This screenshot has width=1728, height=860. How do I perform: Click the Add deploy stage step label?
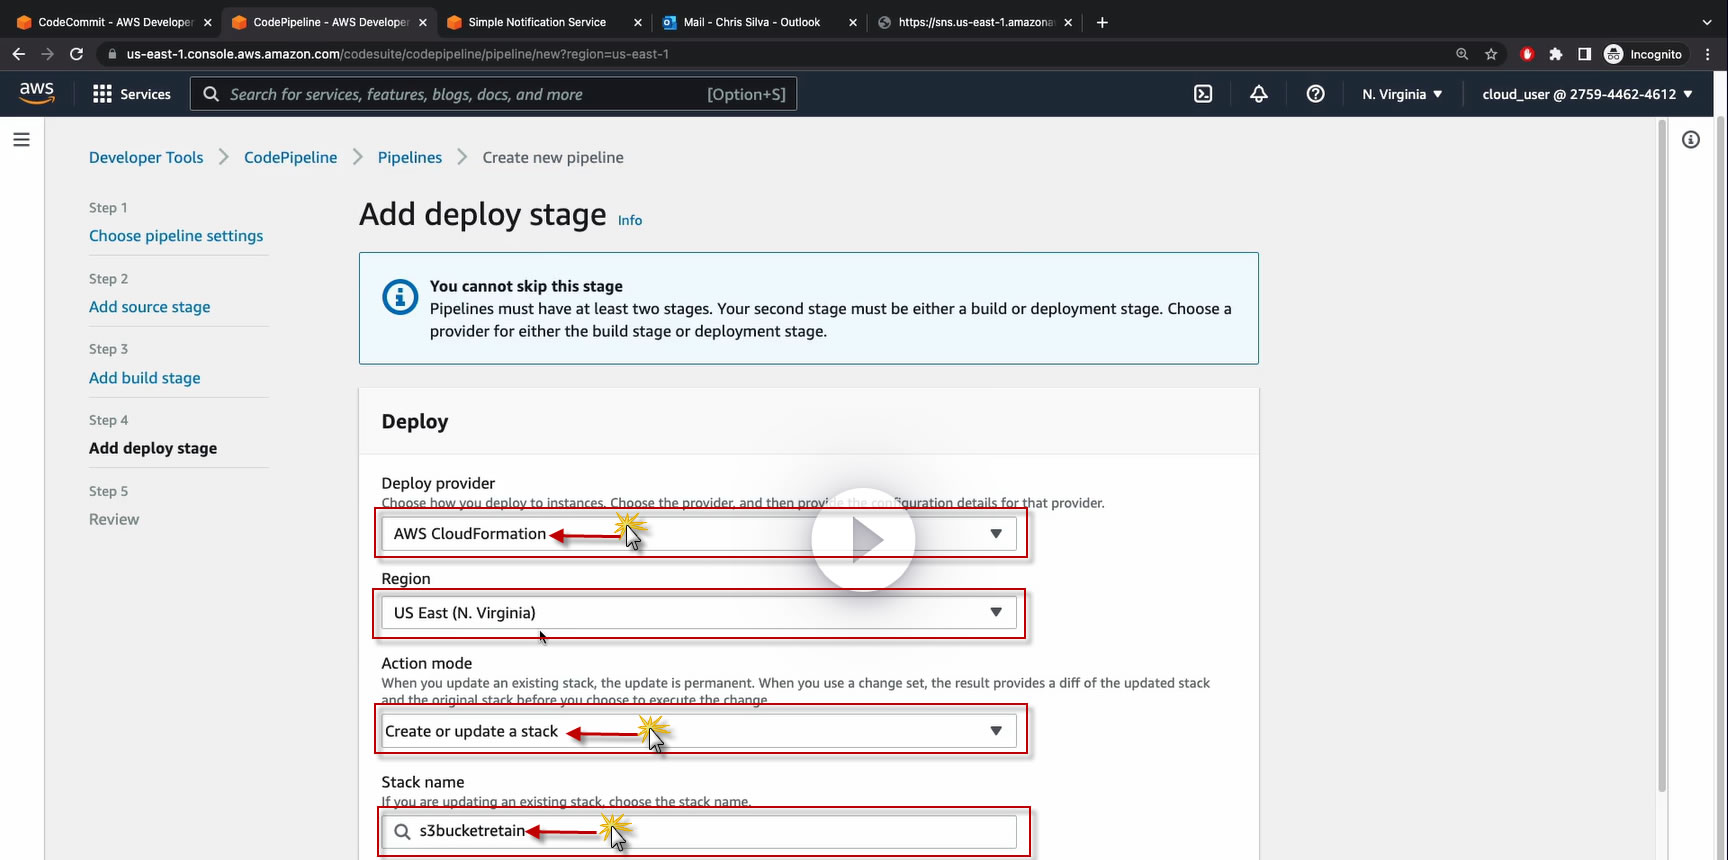pyautogui.click(x=153, y=448)
